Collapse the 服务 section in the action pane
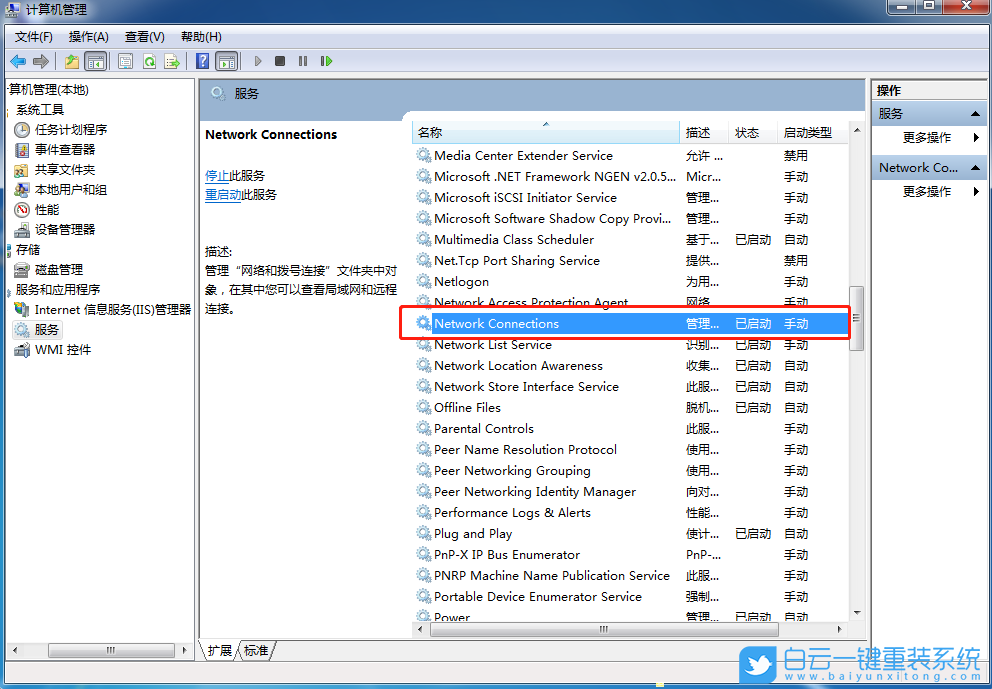 point(977,112)
